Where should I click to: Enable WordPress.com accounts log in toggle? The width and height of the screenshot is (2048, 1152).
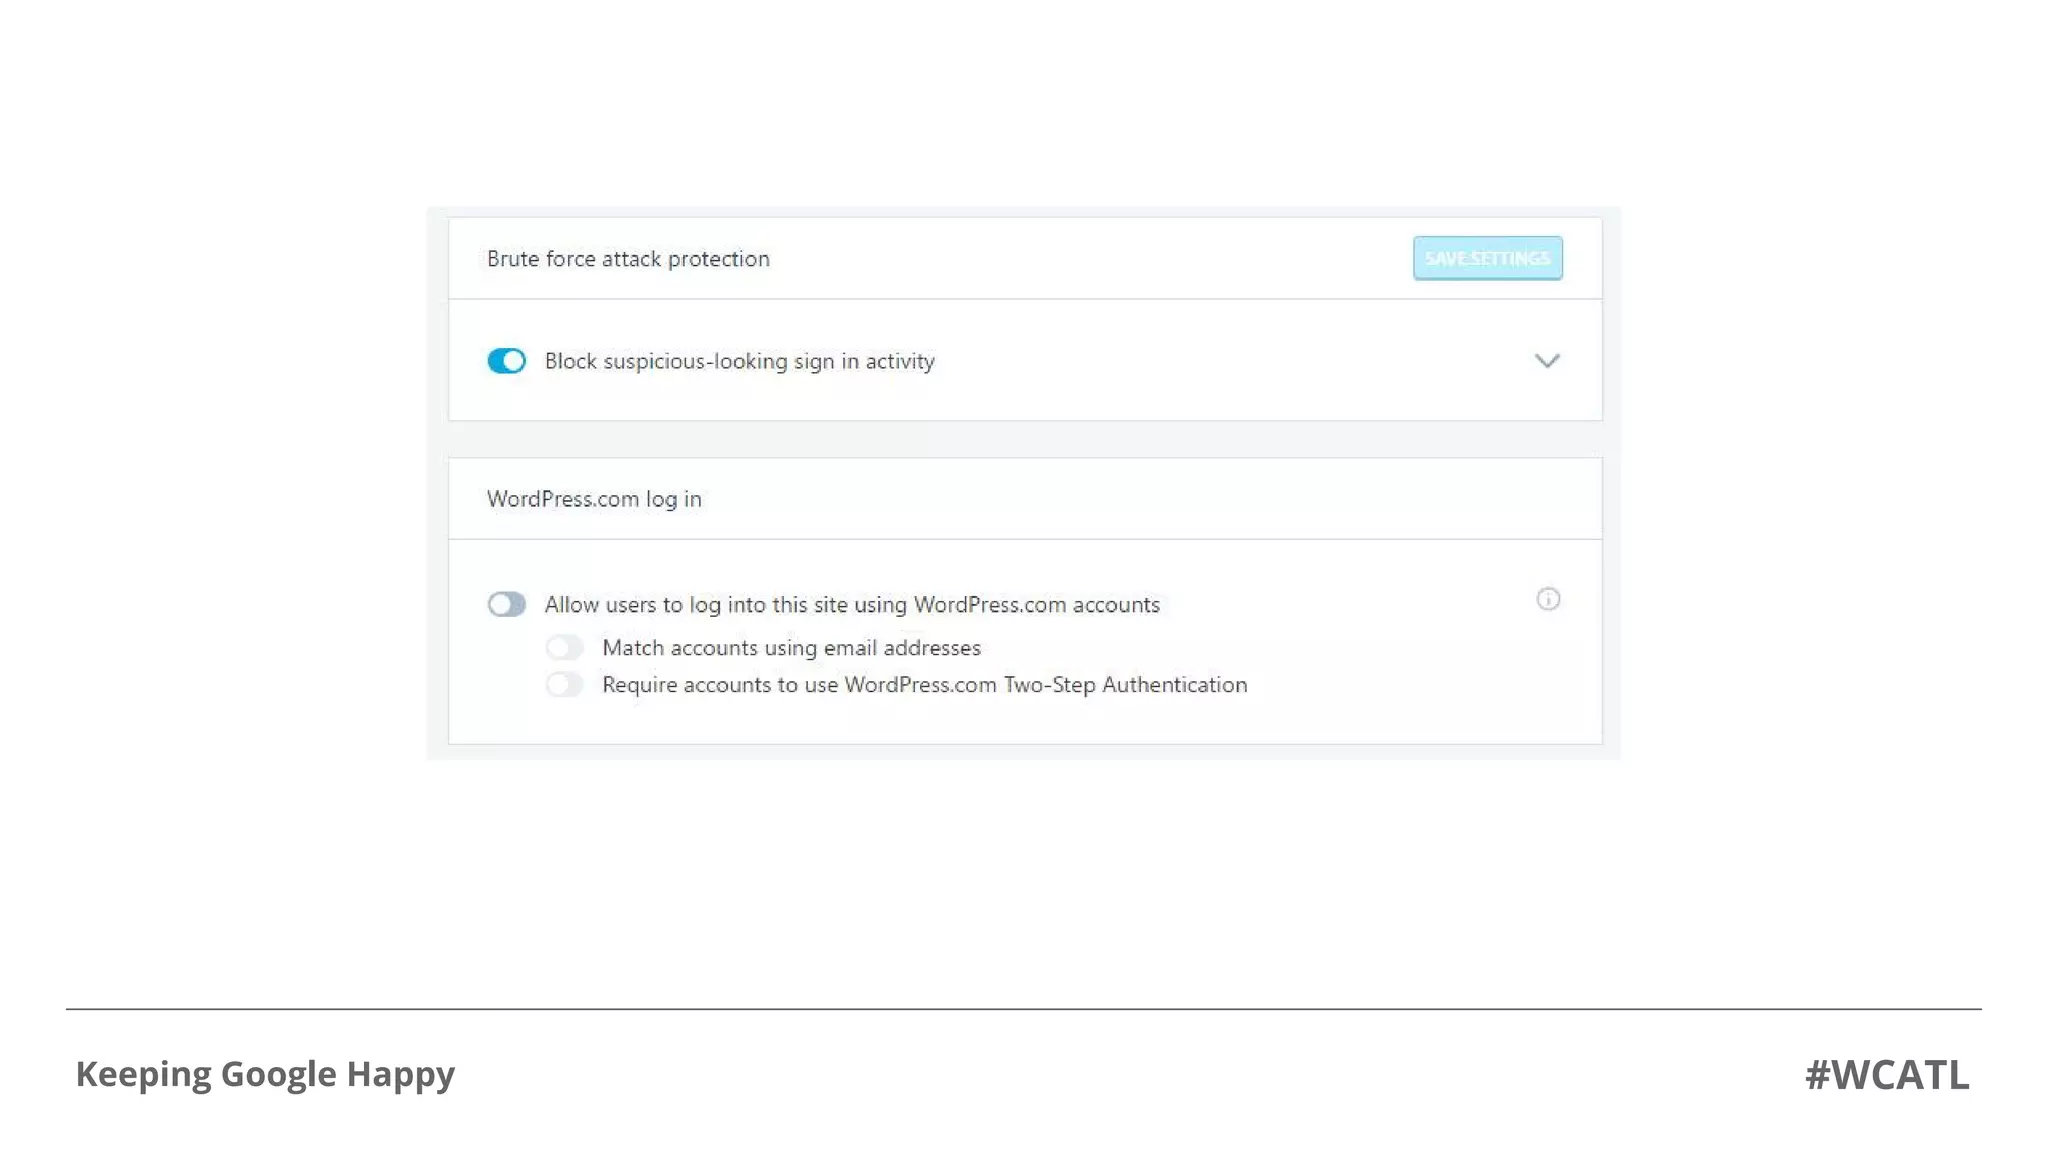point(506,604)
